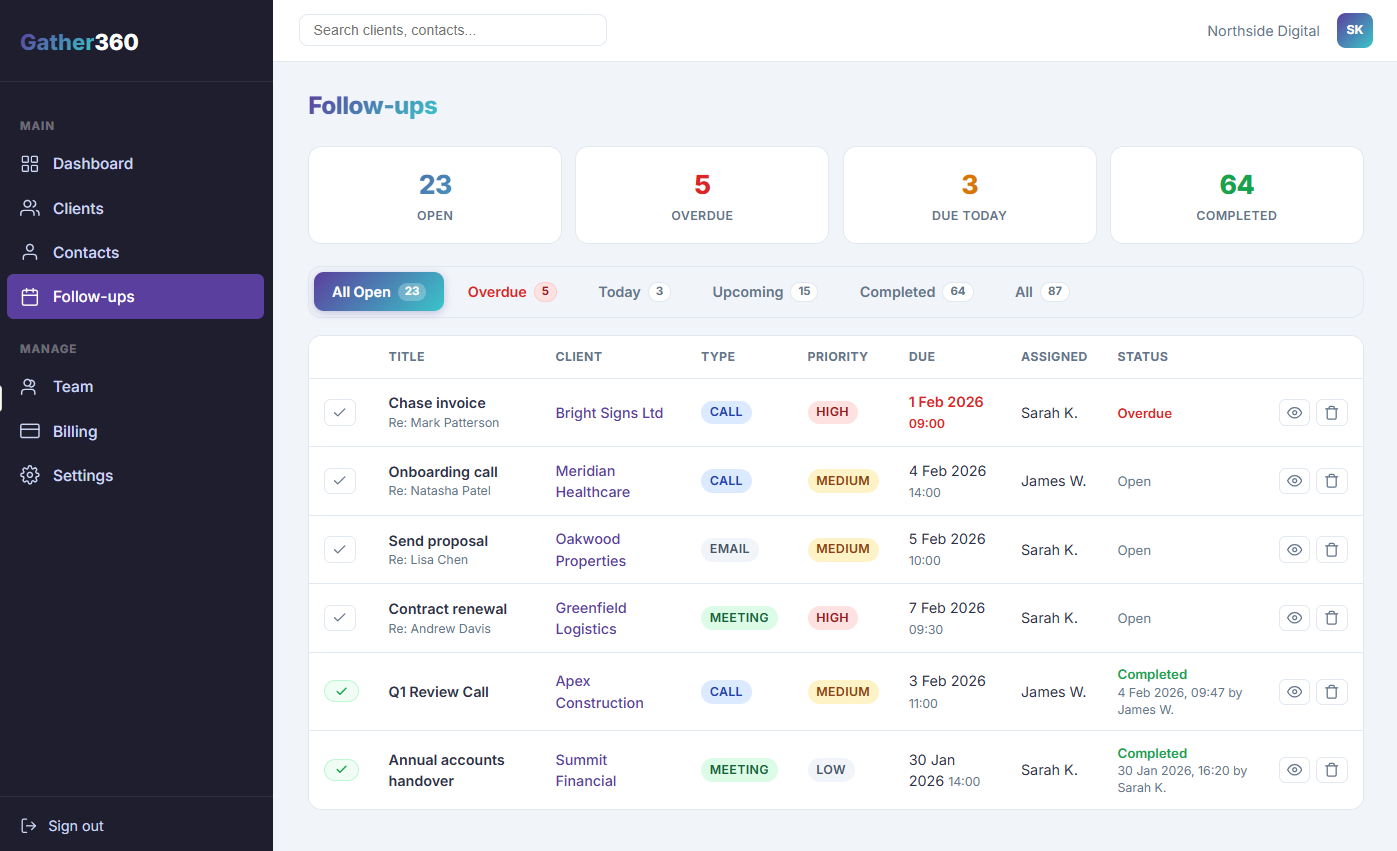The width and height of the screenshot is (1397, 851).
Task: Click the Sign out icon
Action: (29, 825)
